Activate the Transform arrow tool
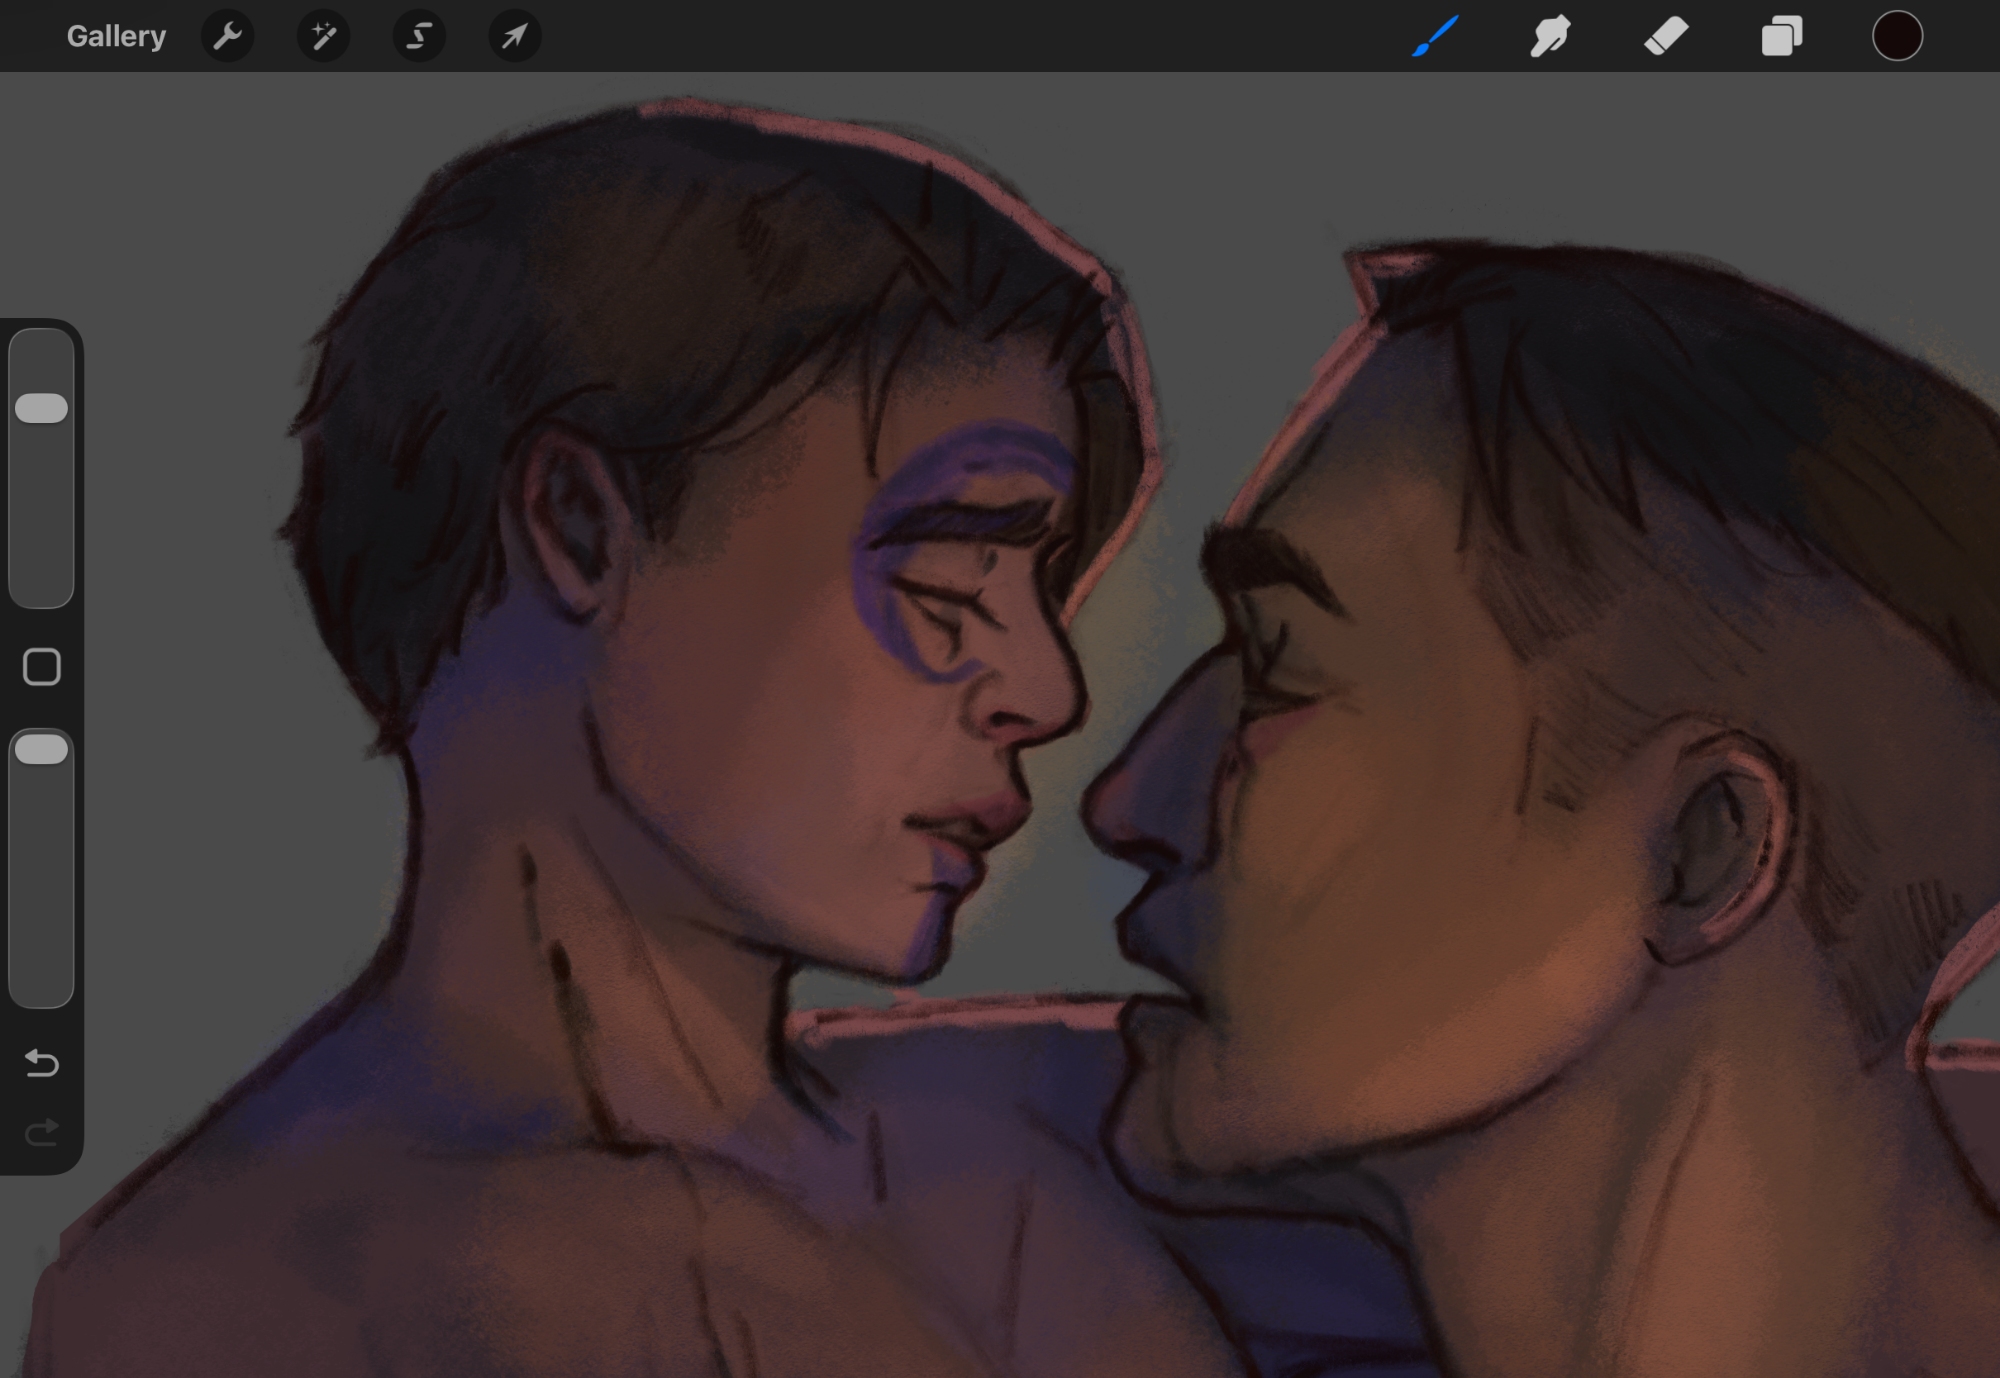The width and height of the screenshot is (2000, 1378). (x=515, y=37)
